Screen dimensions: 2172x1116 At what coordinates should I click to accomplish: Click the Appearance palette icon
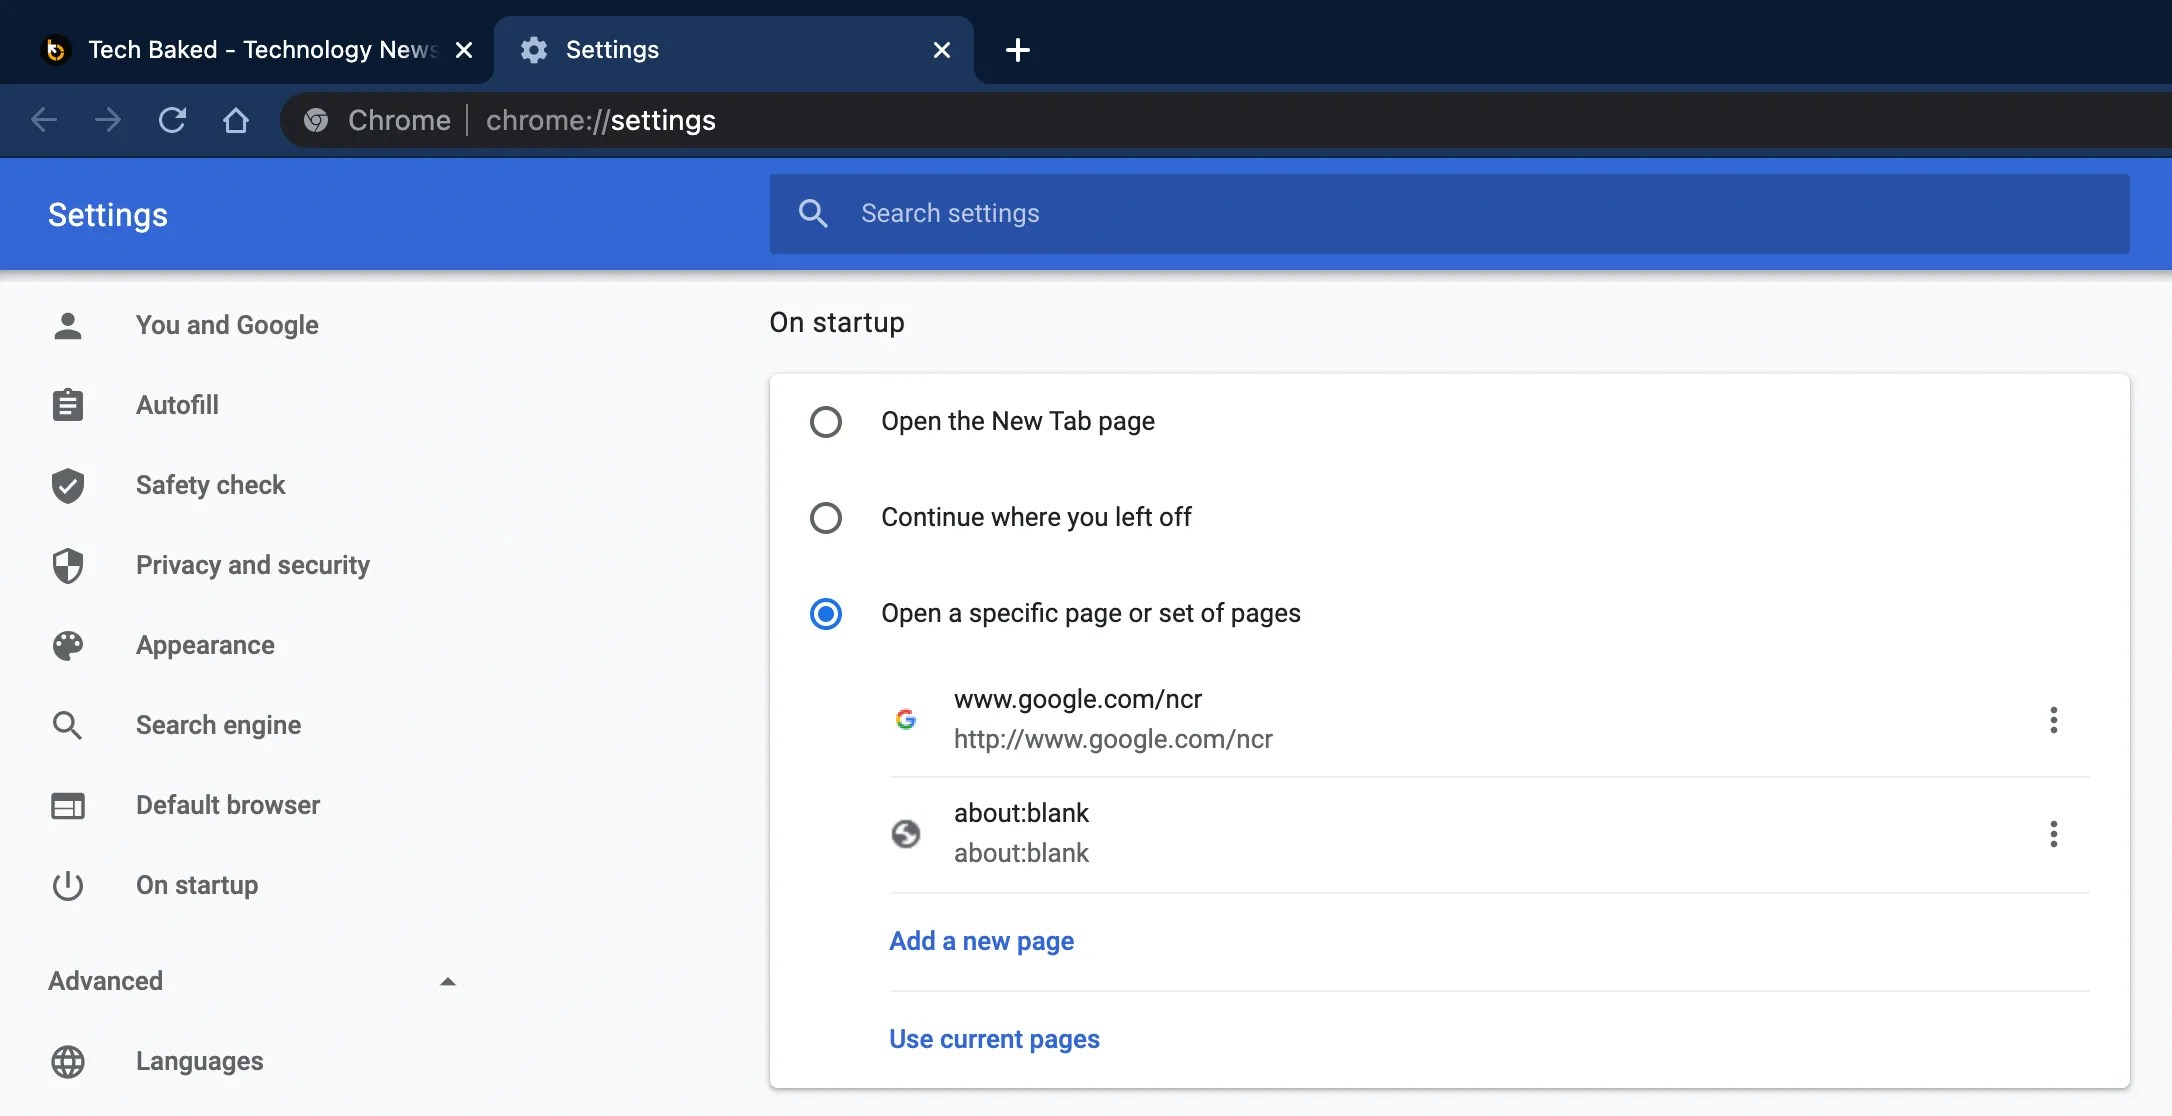coord(68,645)
